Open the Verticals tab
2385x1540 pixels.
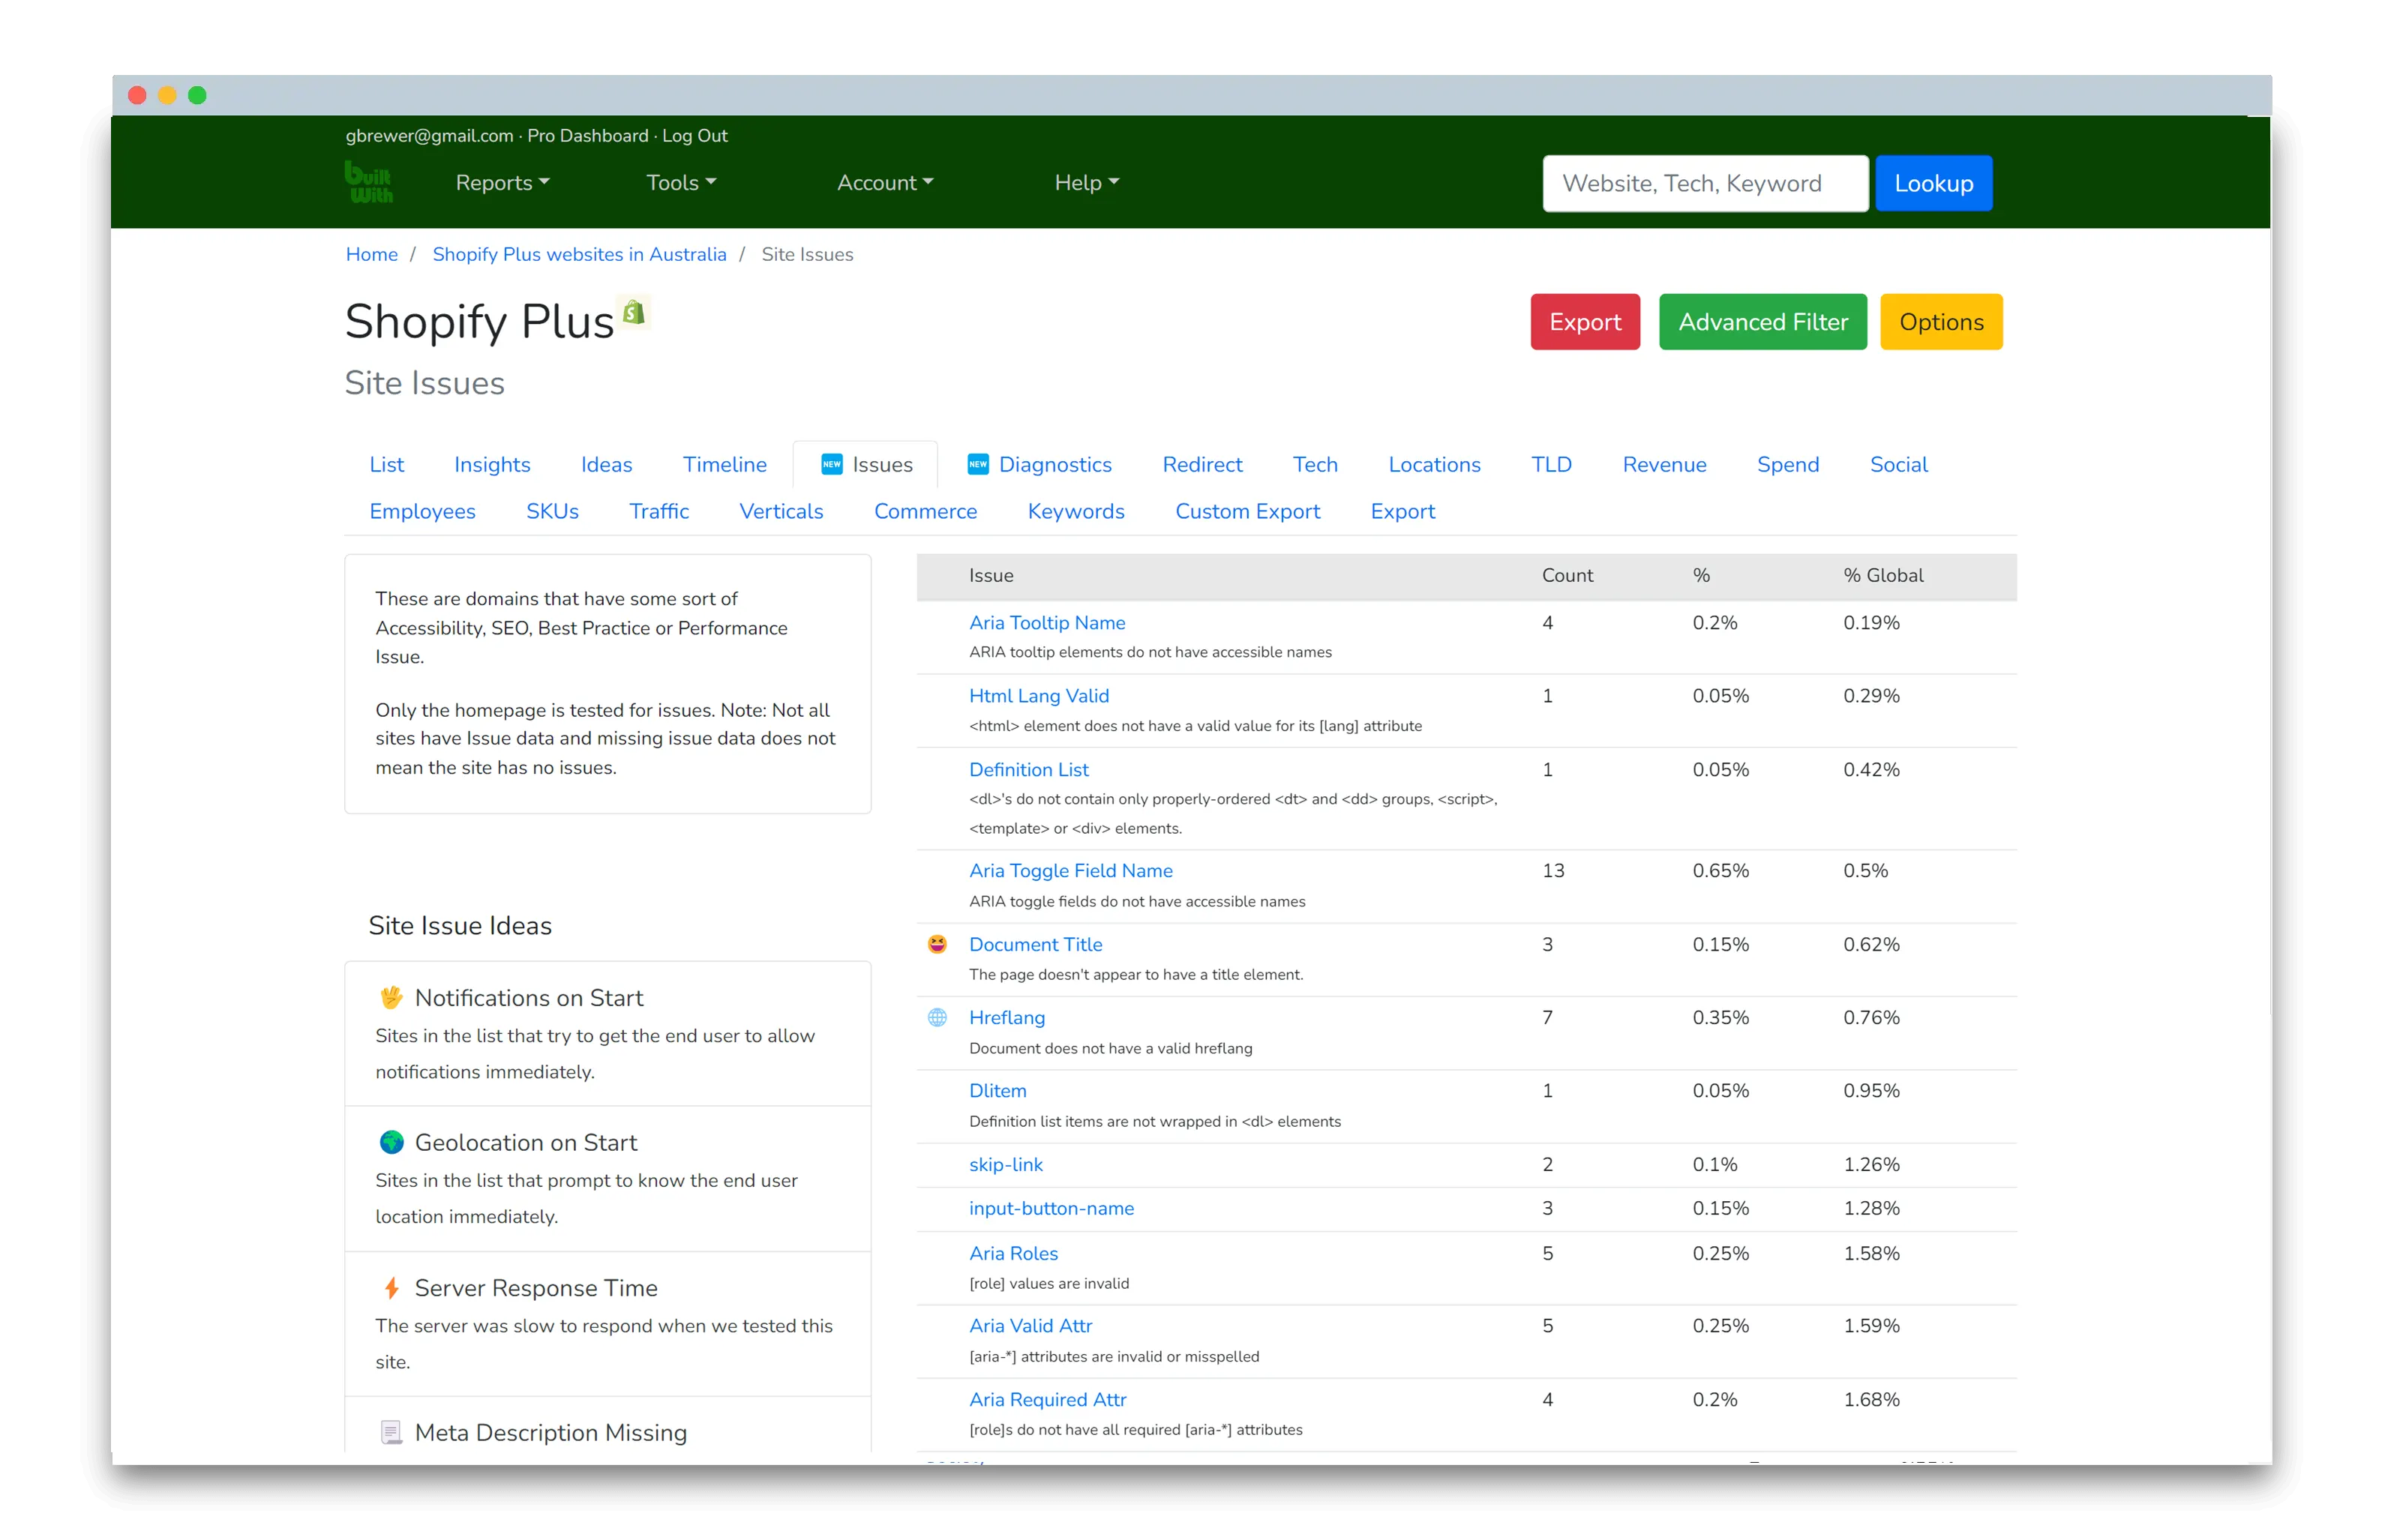point(781,511)
